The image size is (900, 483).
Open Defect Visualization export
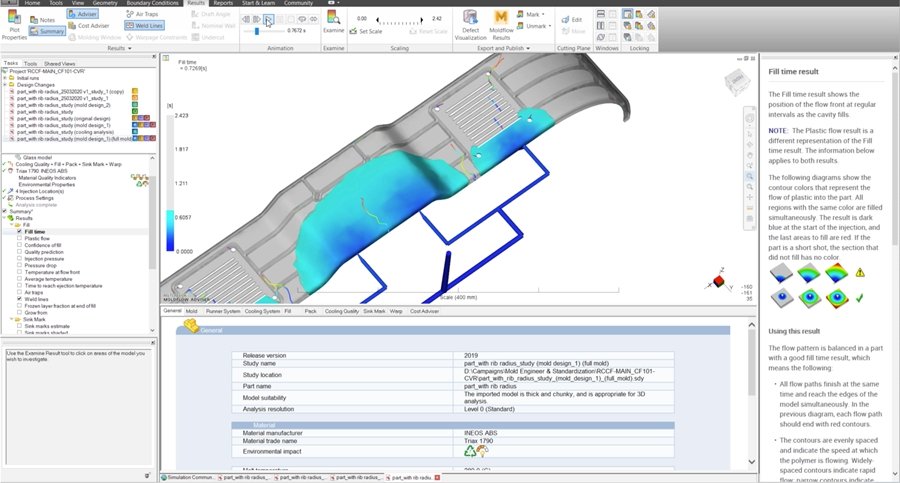(471, 25)
